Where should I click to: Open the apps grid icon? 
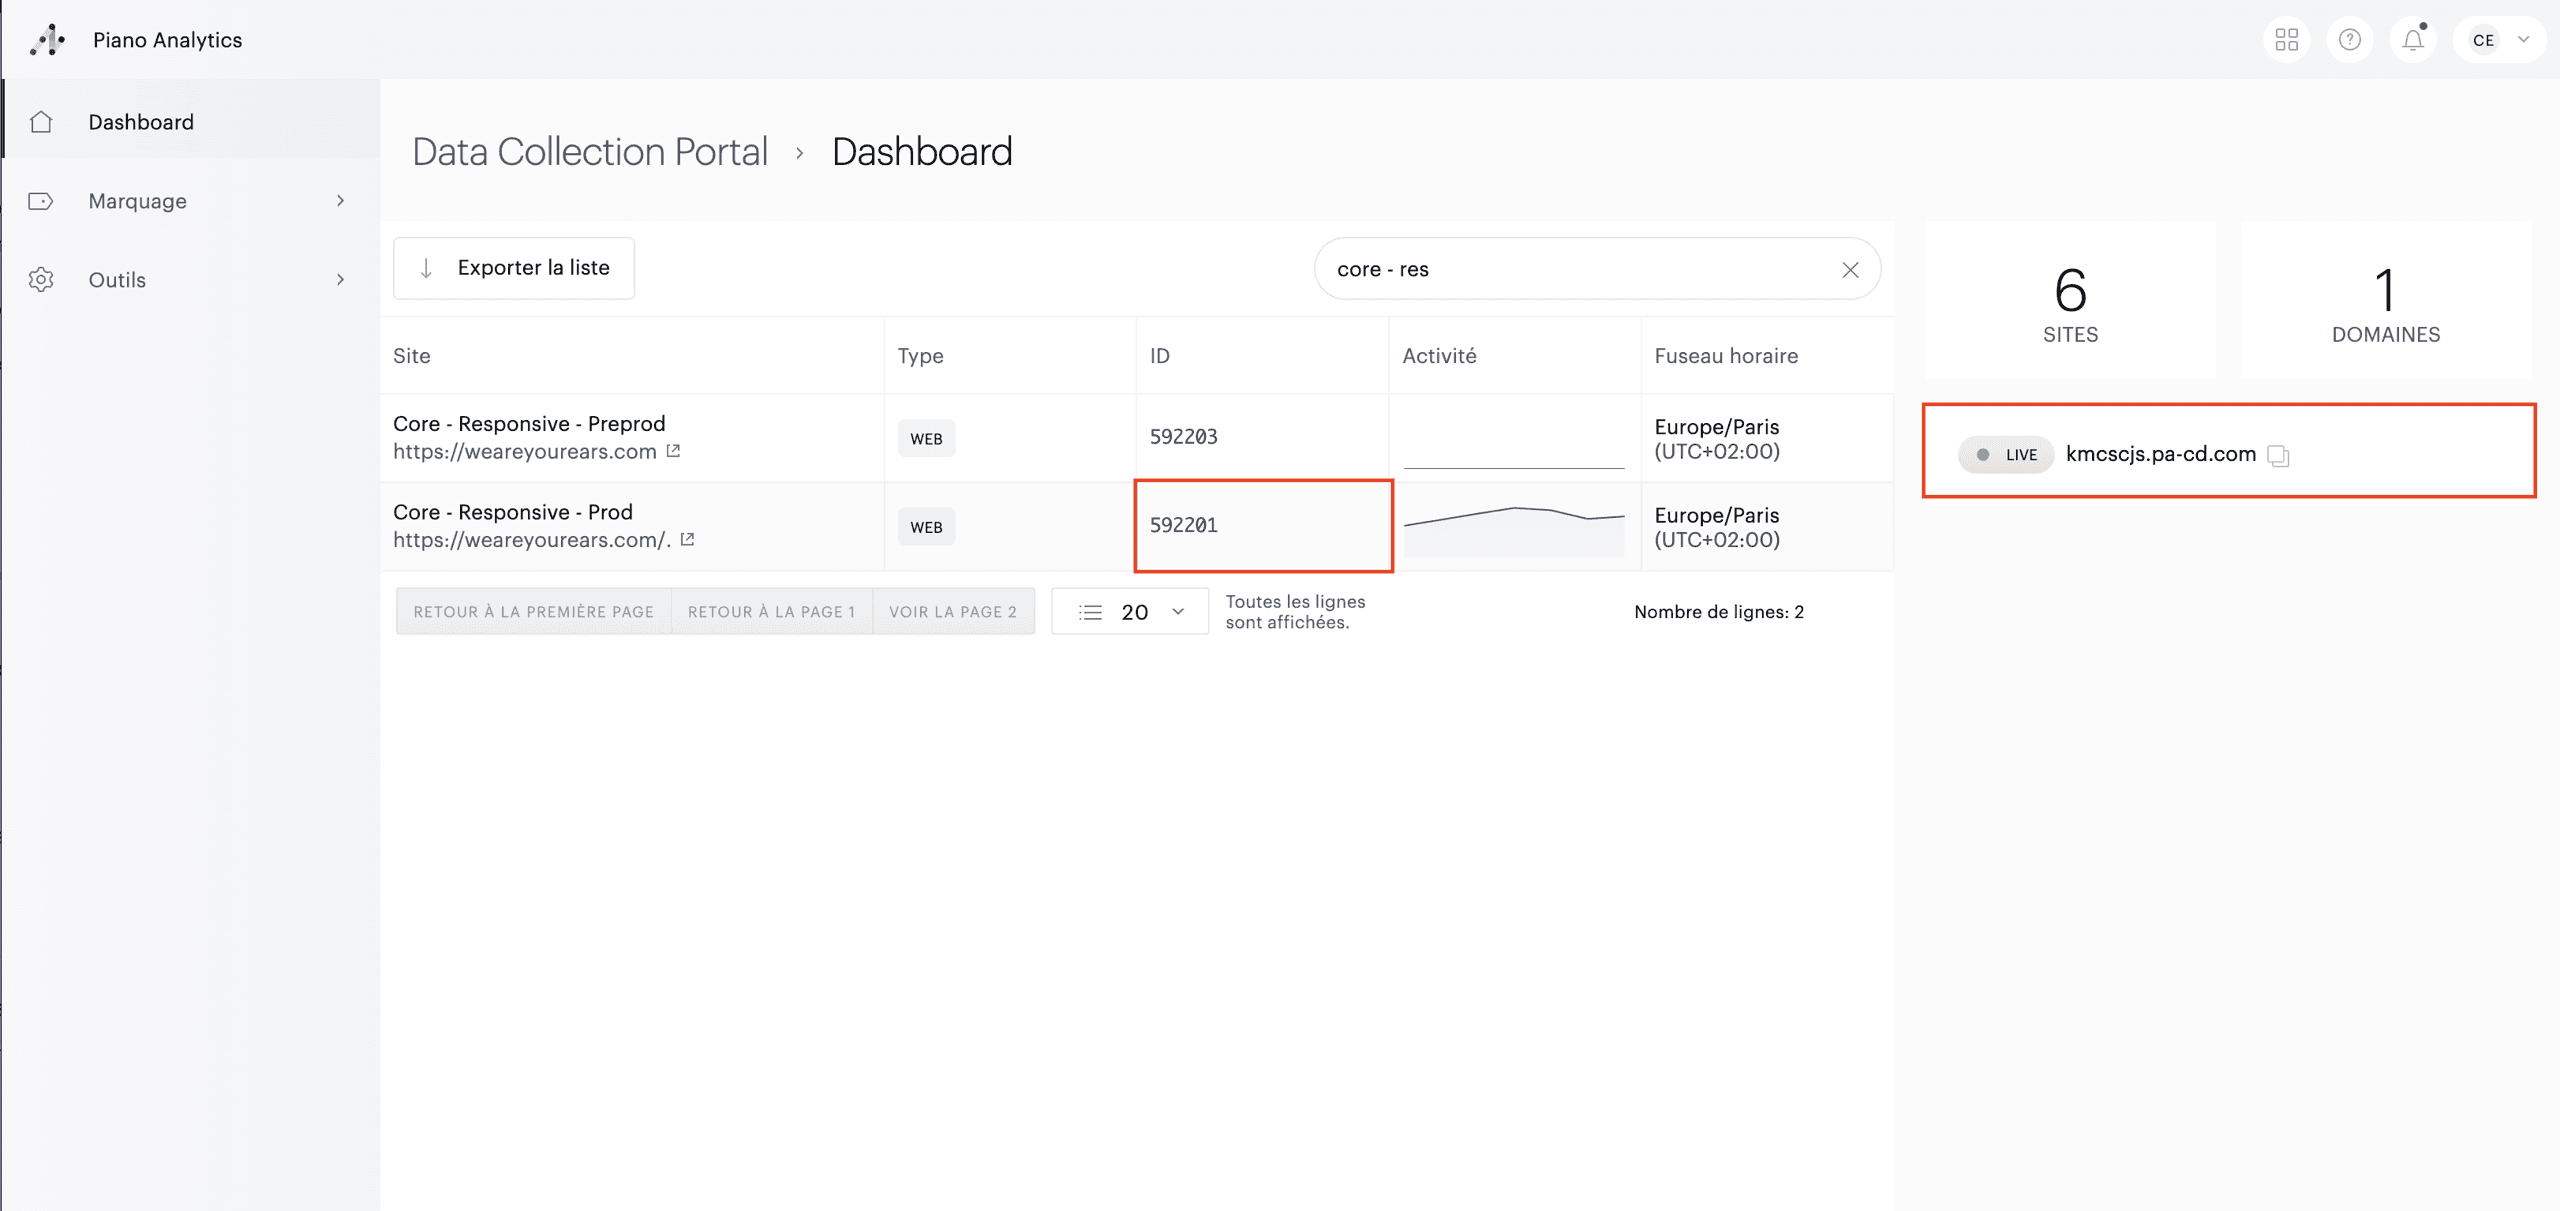click(x=2286, y=40)
